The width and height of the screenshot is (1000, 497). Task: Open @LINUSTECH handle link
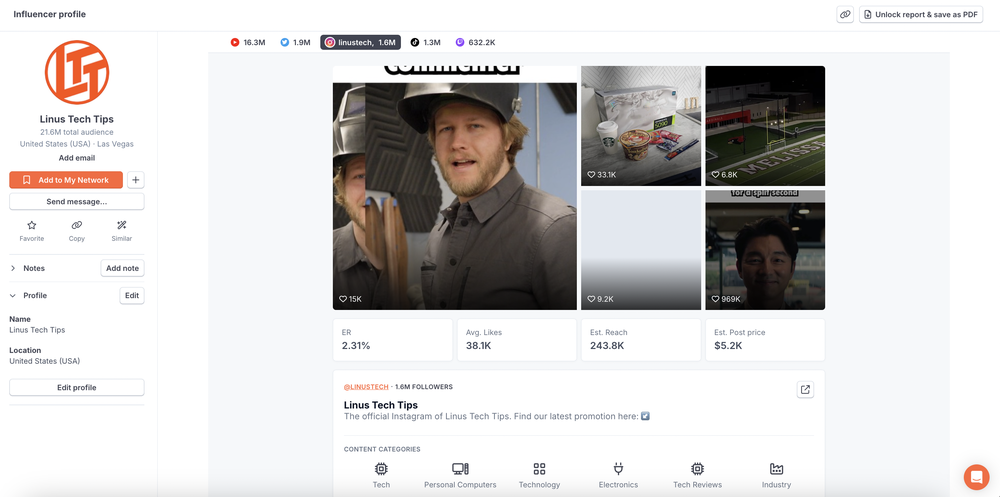366,387
